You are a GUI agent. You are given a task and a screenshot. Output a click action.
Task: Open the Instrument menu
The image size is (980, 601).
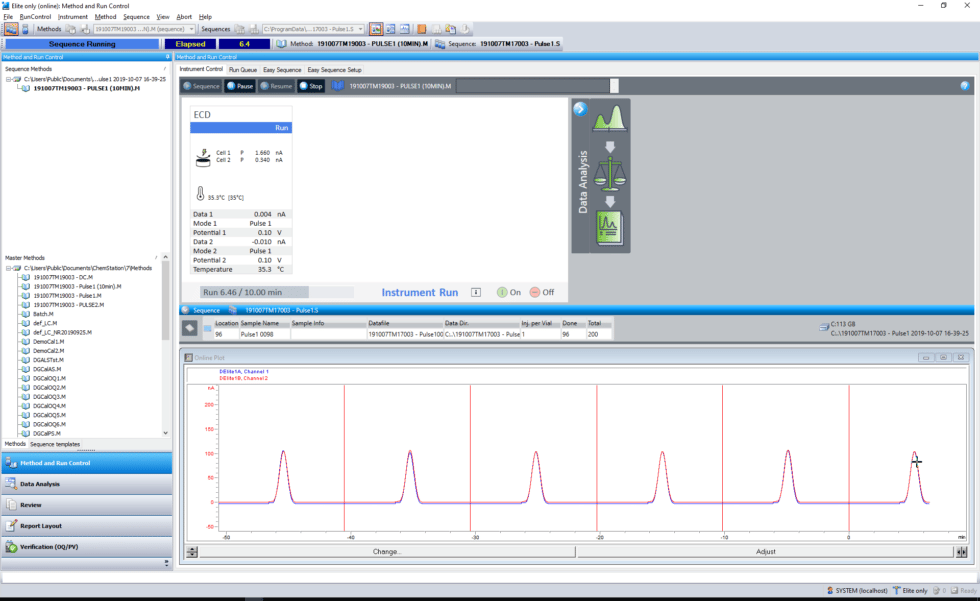(x=72, y=17)
